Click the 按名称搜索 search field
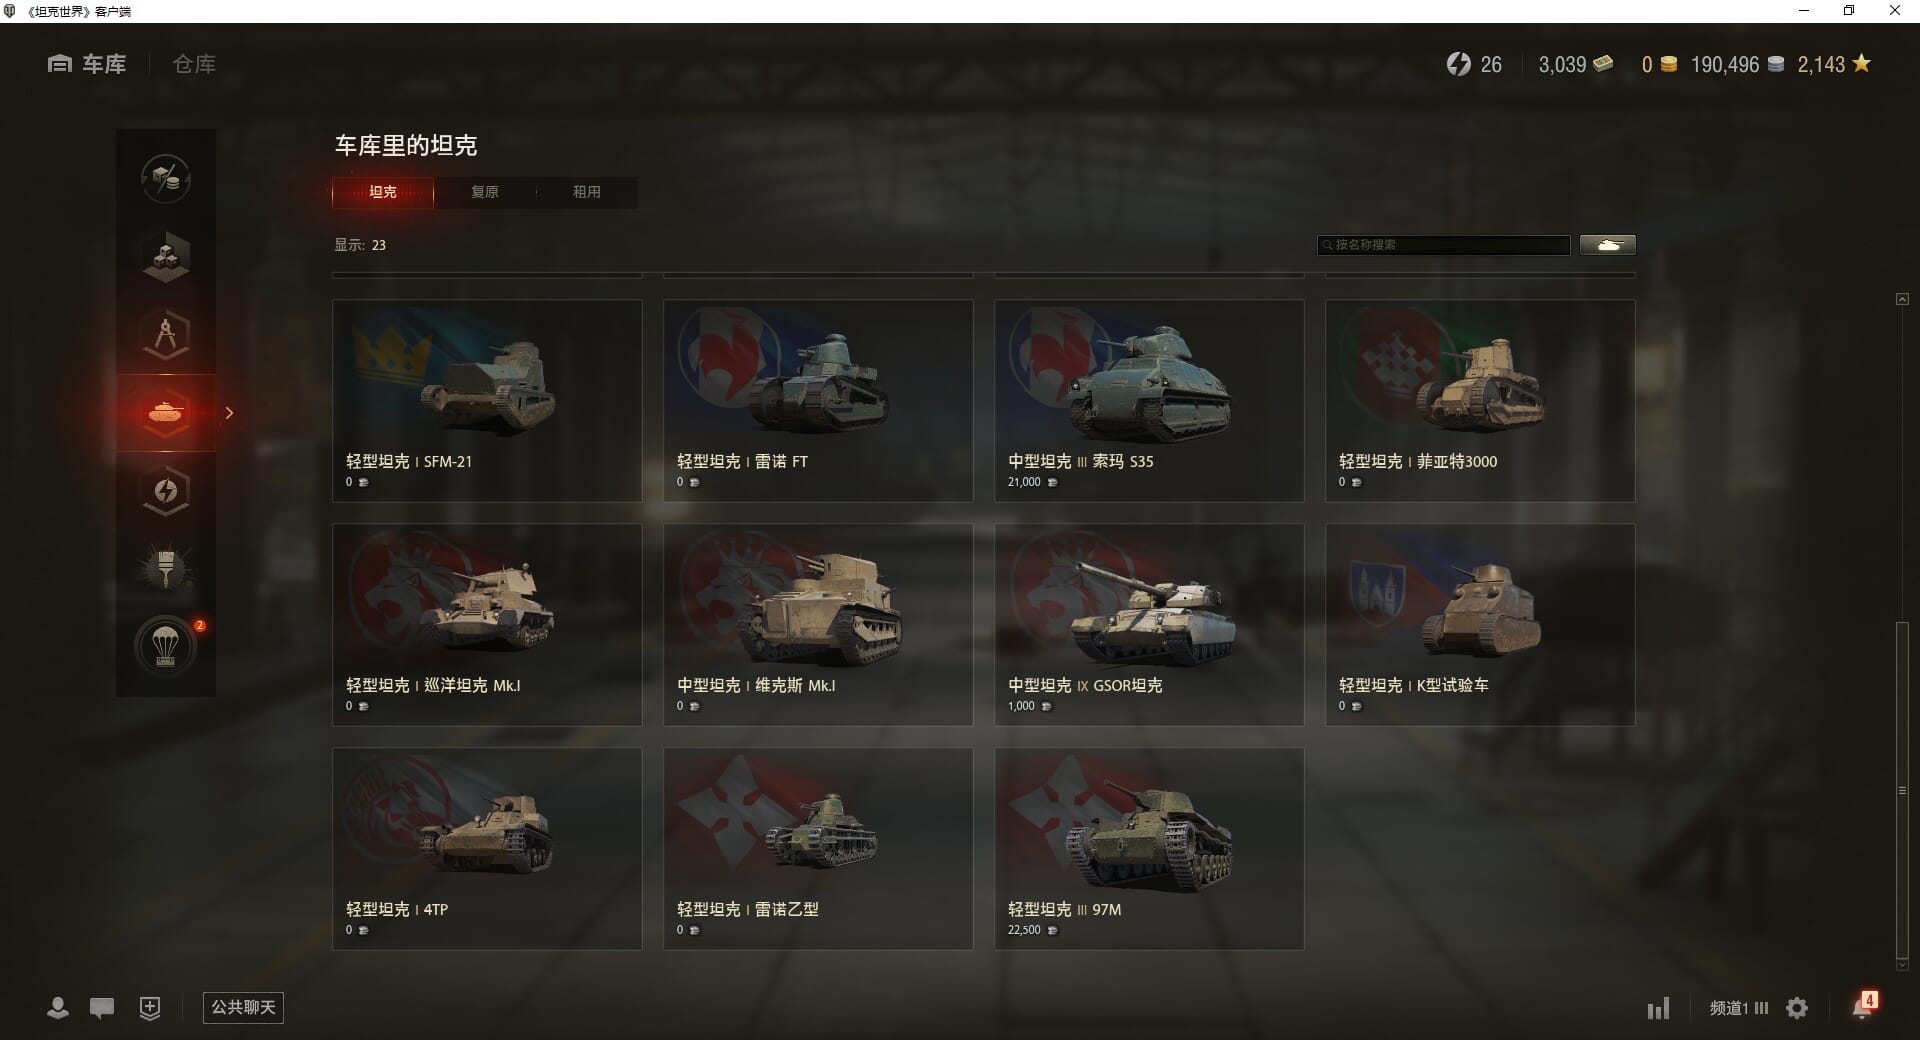1920x1040 pixels. tap(1444, 245)
